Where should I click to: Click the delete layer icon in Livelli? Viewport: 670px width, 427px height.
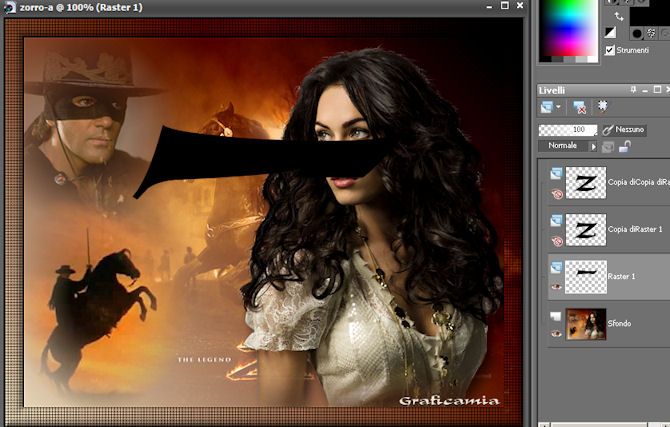coord(579,107)
